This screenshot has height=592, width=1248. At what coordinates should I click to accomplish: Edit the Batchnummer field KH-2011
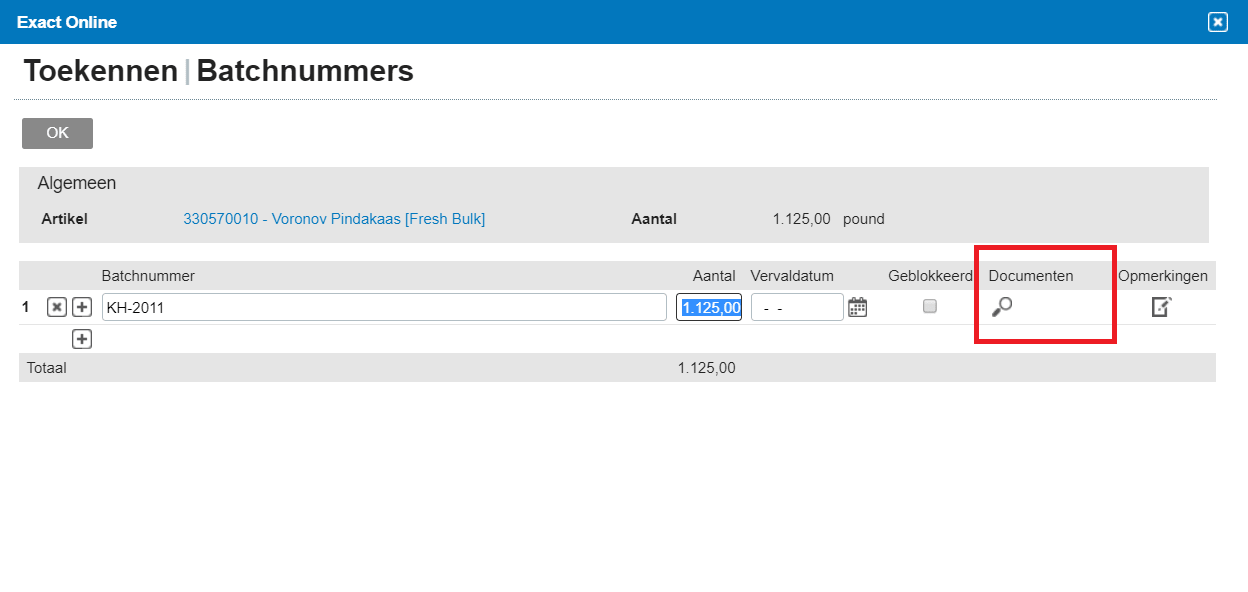[384, 307]
